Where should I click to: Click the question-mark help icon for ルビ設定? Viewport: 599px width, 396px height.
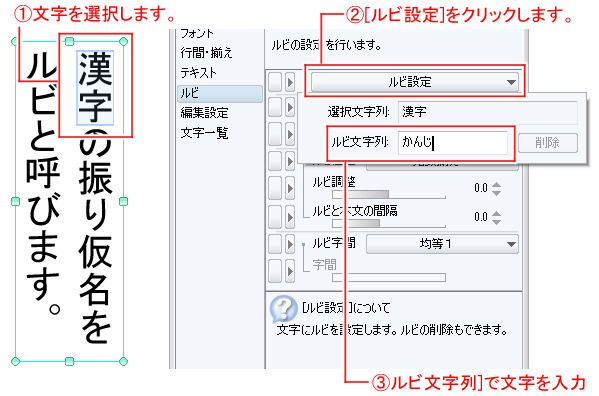[x=283, y=308]
